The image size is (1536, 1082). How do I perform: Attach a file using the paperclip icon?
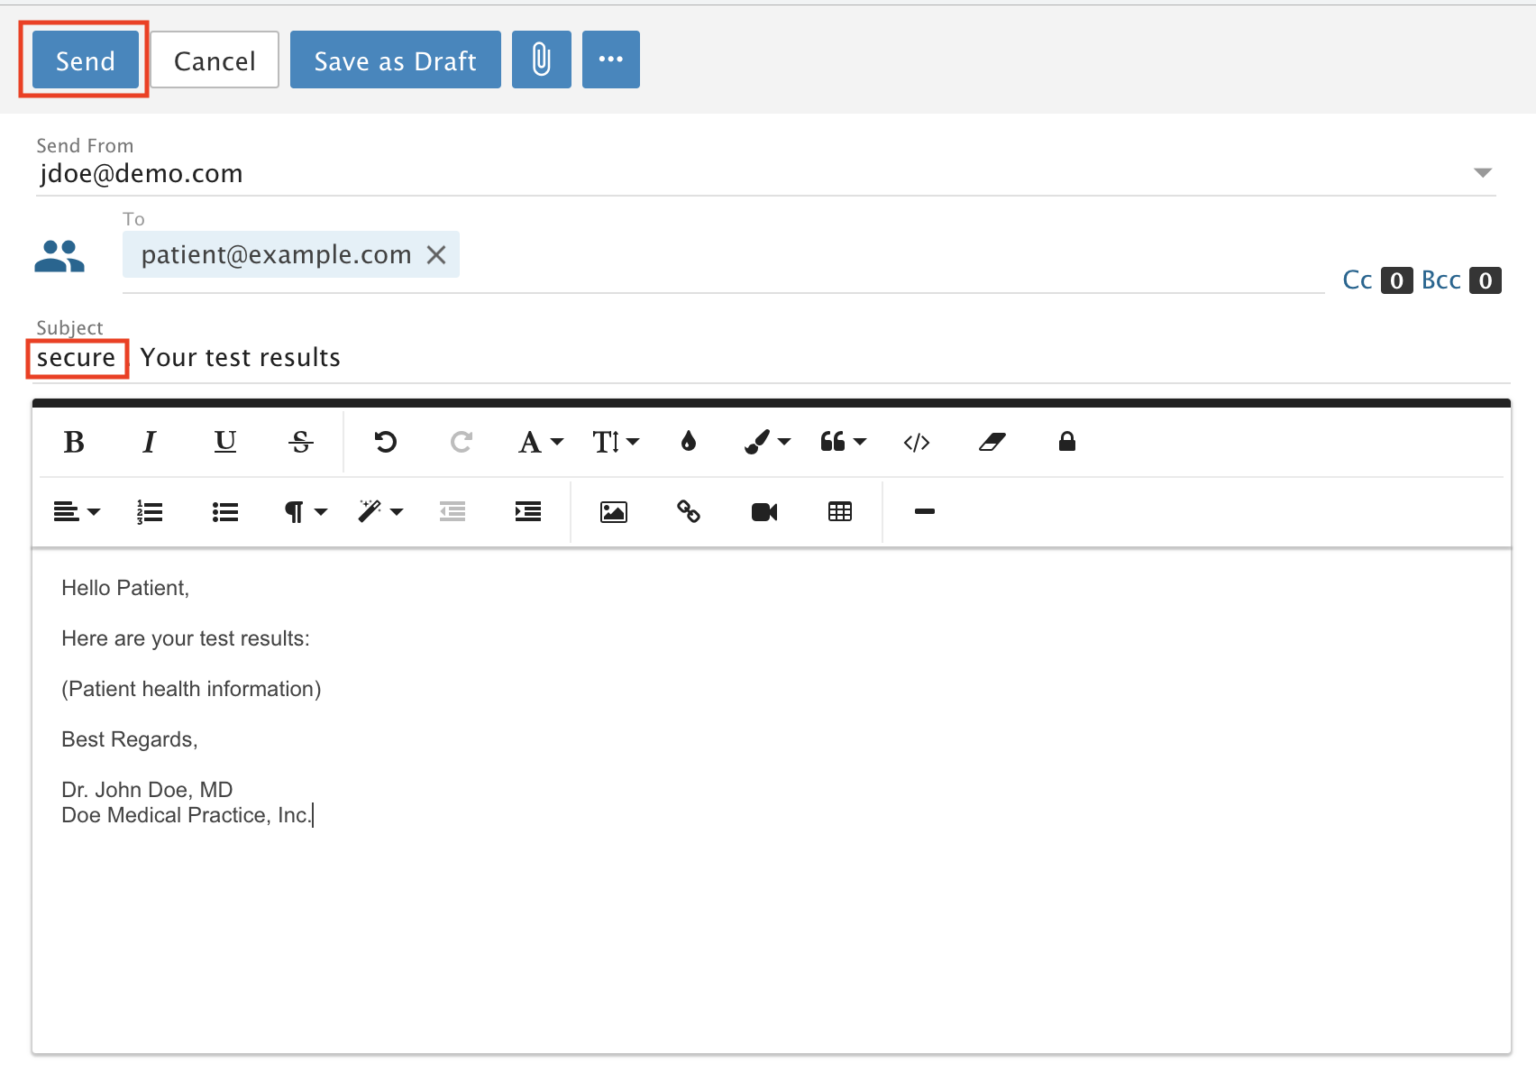(x=541, y=59)
